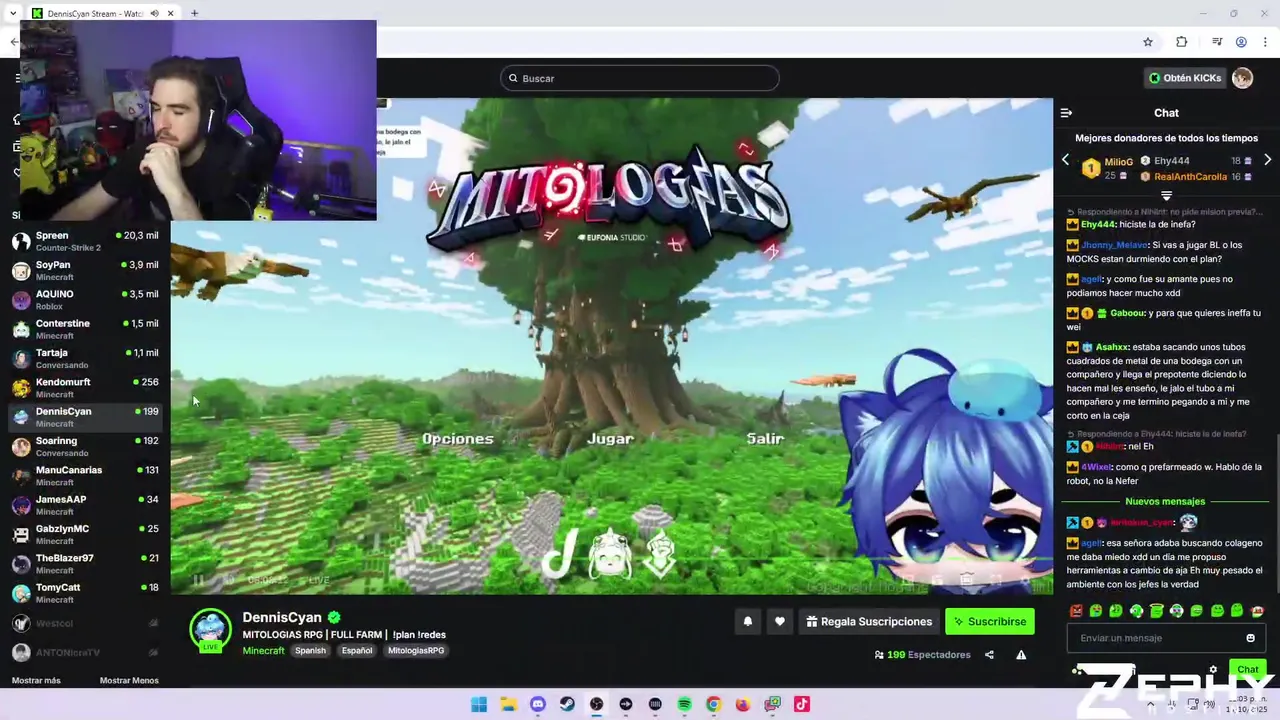
Task: Open Chrome three-dot menu
Action: pos(1265,42)
